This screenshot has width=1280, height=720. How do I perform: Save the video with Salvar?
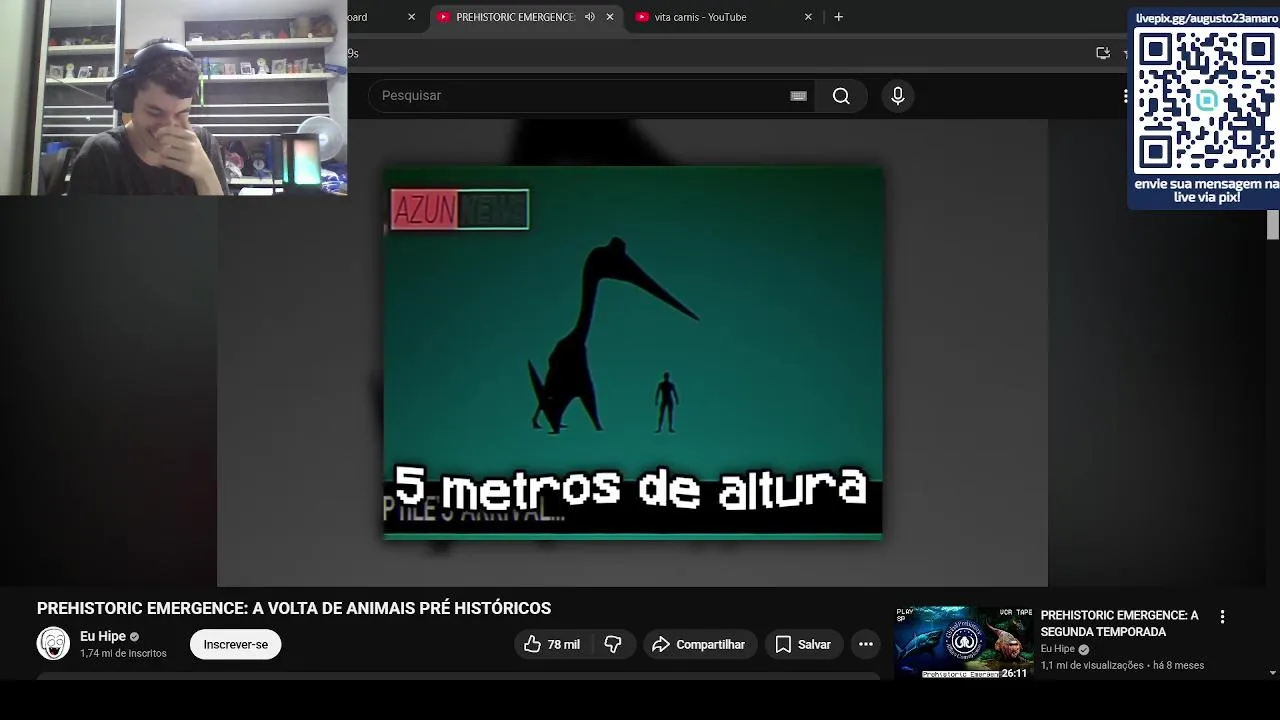(803, 645)
